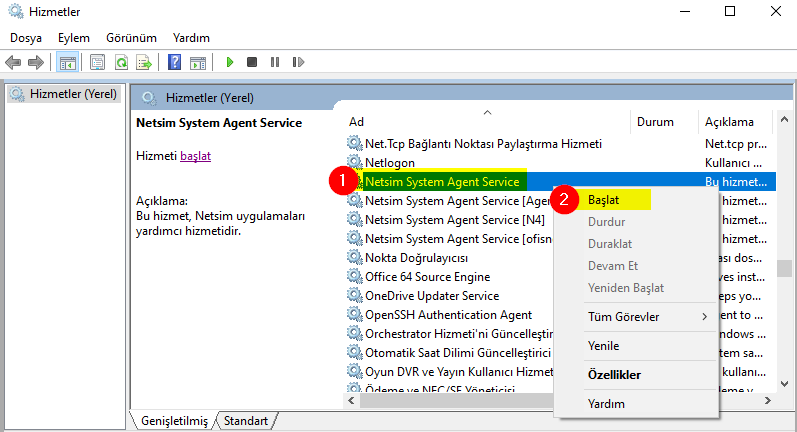Click the Restart Service icon
The width and height of the screenshot is (797, 432).
coord(298,62)
